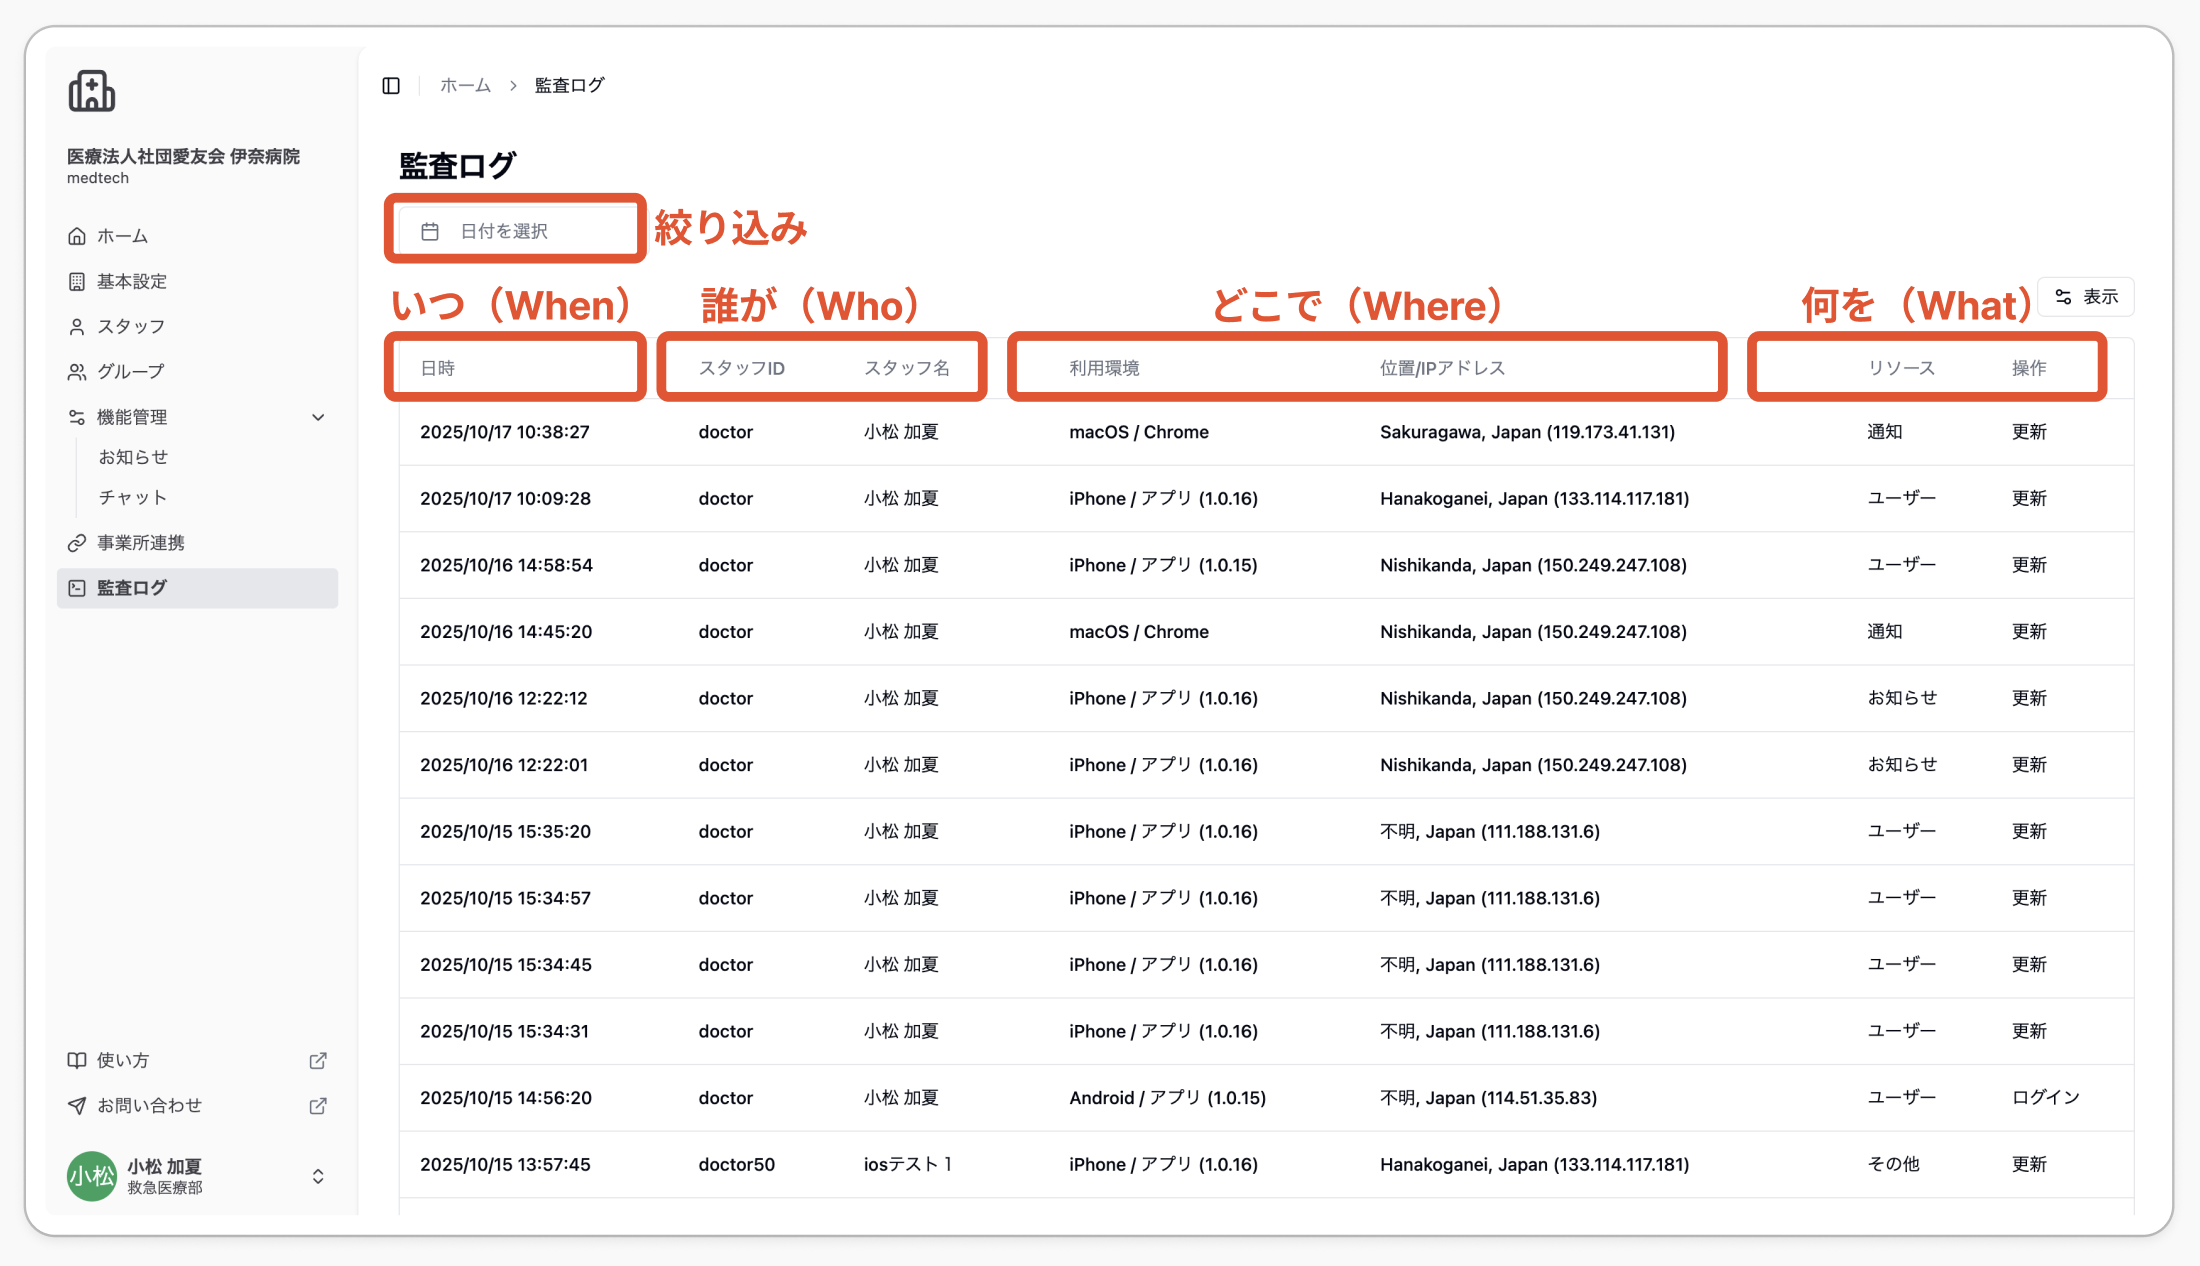2200x1266 pixels.
Task: Select 監査ログ in the sidebar
Action: point(198,588)
